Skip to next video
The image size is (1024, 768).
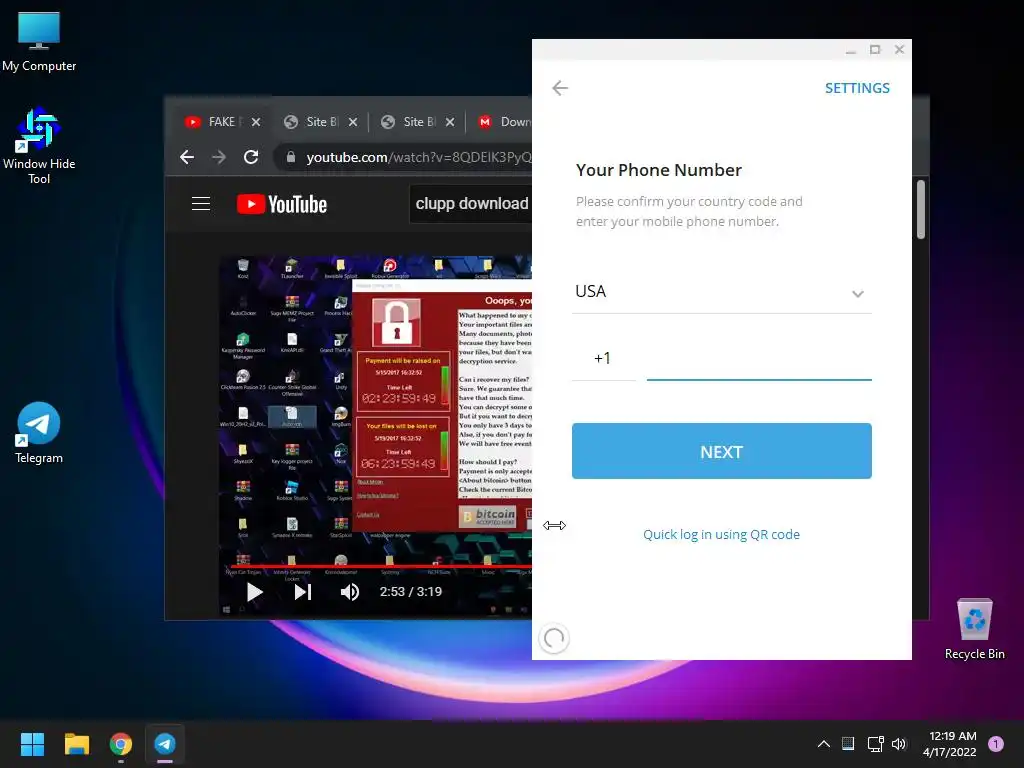tap(302, 592)
